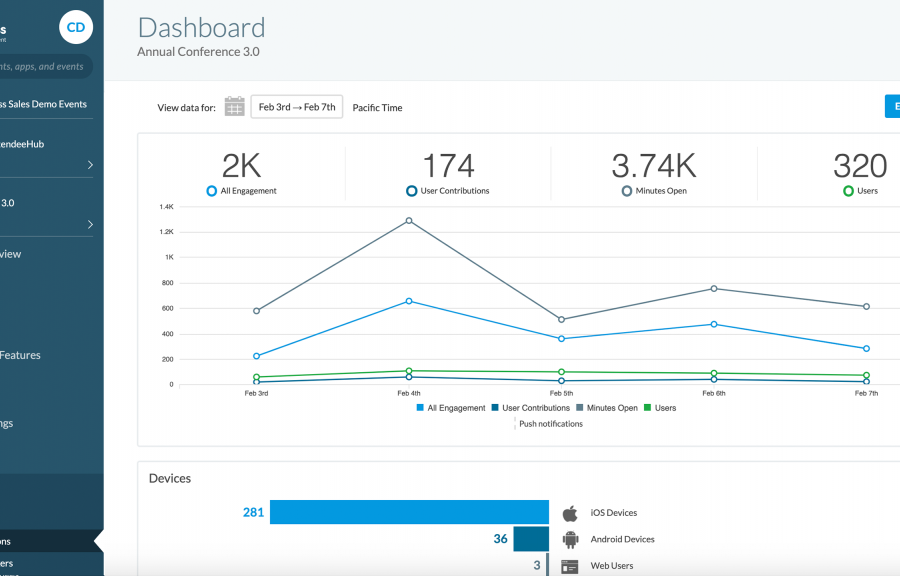The height and width of the screenshot is (576, 900).
Task: Click the CD user avatar
Action: point(76,27)
